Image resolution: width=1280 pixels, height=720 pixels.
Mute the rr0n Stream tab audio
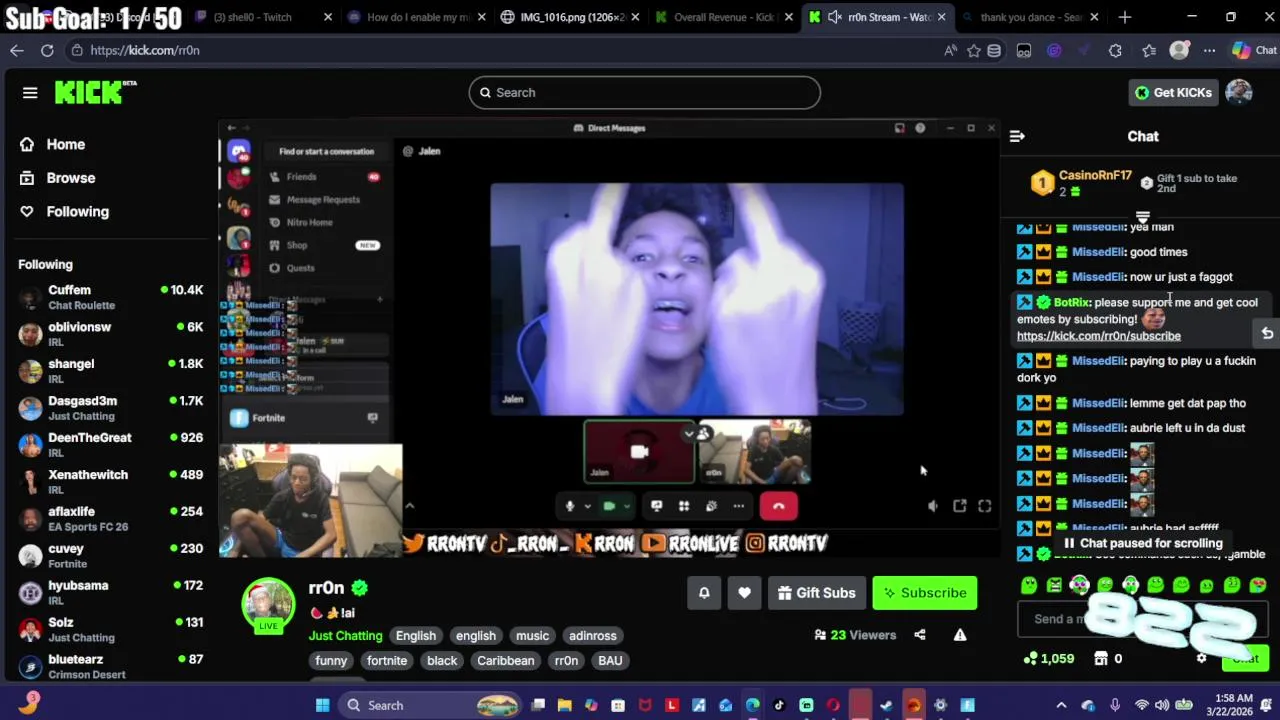[835, 17]
